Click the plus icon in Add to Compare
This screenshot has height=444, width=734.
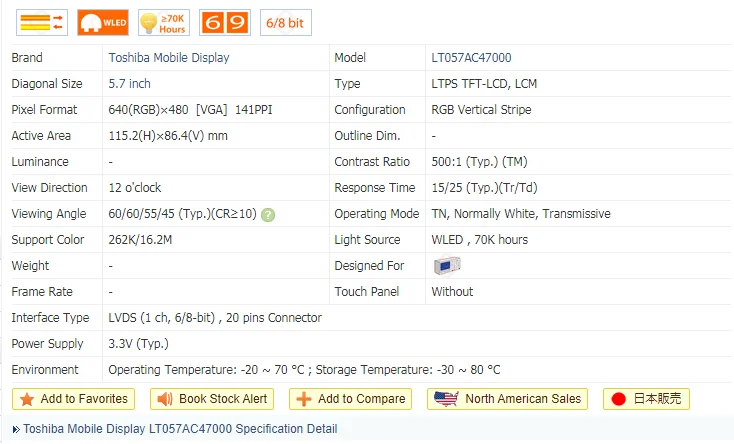(304, 399)
